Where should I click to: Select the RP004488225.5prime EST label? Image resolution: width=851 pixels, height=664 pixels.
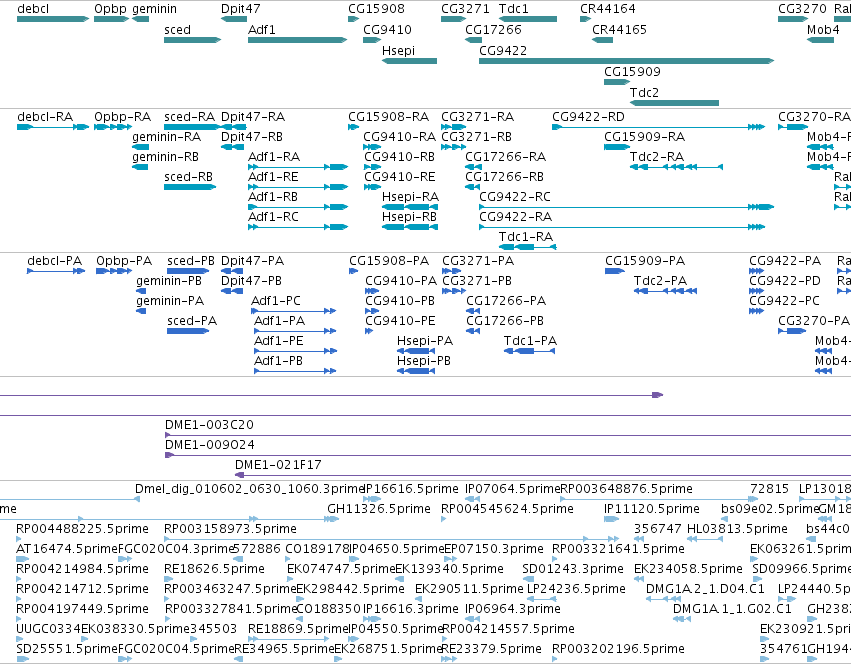point(82,529)
